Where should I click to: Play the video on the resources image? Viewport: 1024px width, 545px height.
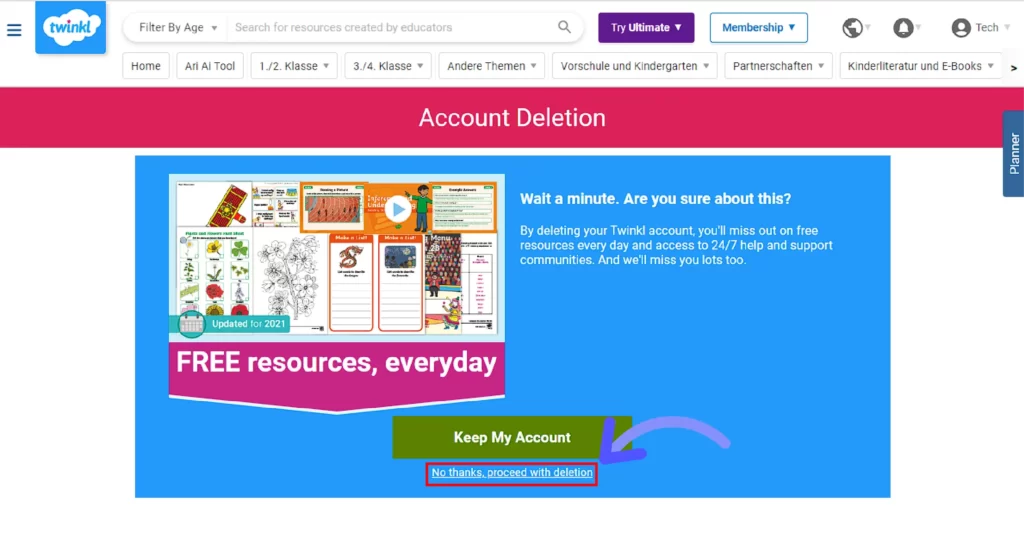coord(398,210)
